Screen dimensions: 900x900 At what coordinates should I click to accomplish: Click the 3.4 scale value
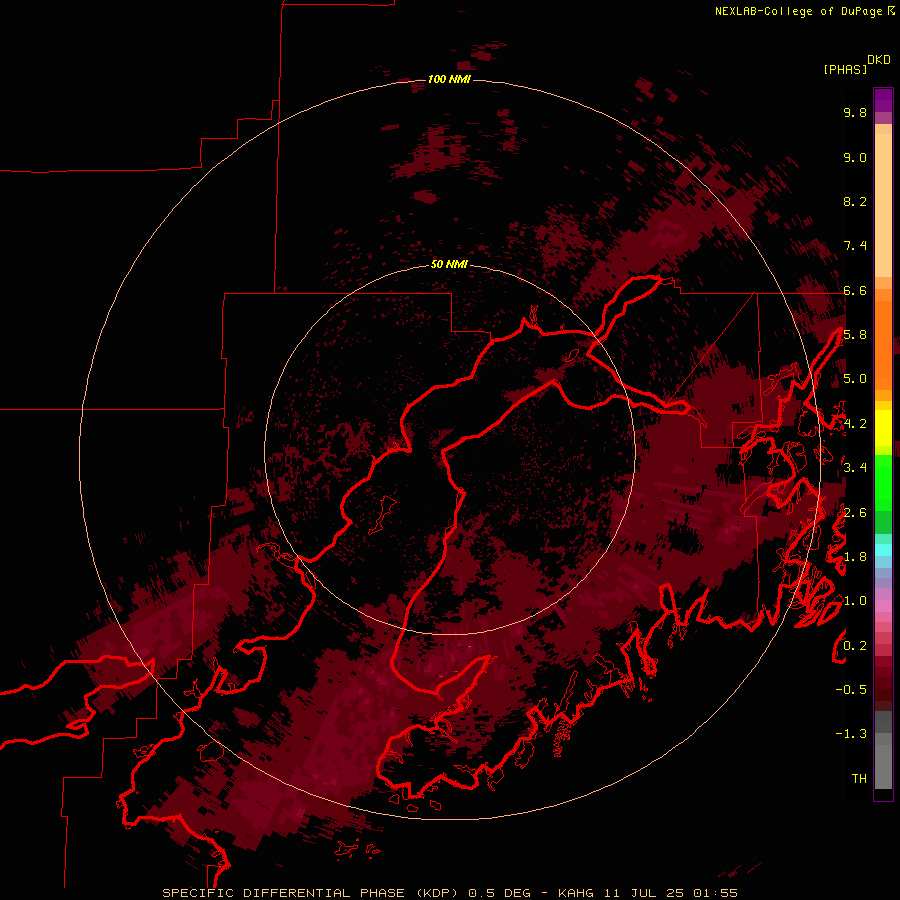855,467
